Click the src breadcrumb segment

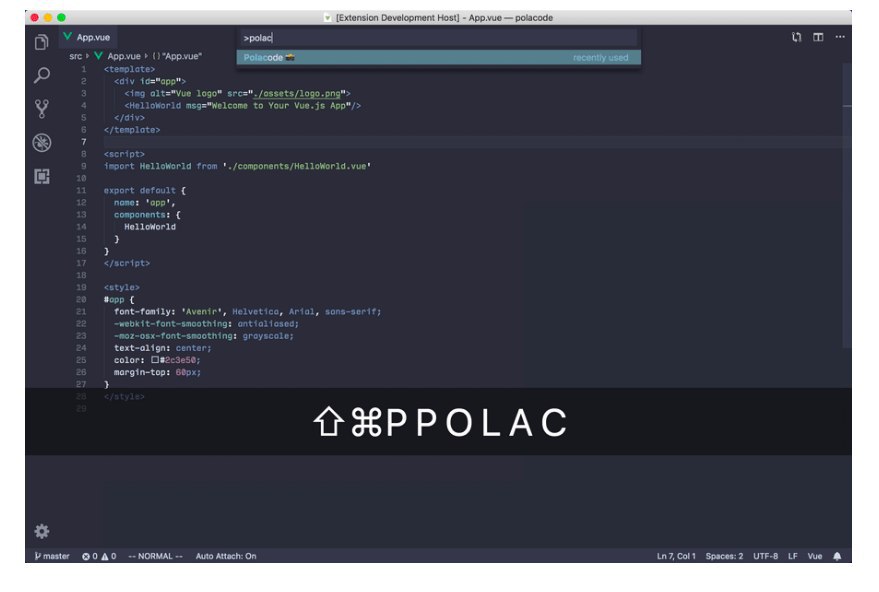[x=76, y=56]
